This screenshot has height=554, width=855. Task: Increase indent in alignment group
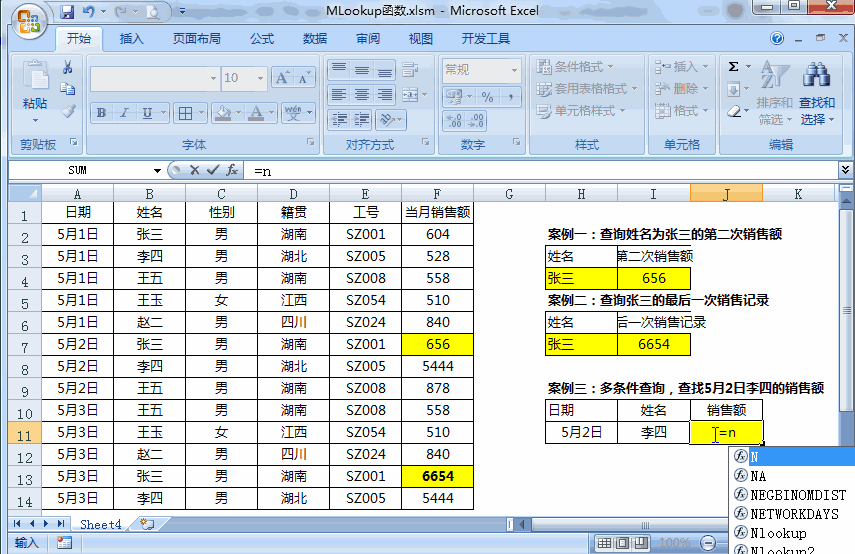click(362, 119)
